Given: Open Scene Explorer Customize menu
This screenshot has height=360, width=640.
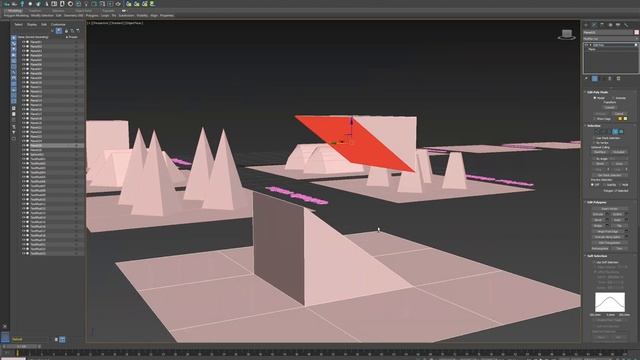Looking at the screenshot, I should (58, 24).
